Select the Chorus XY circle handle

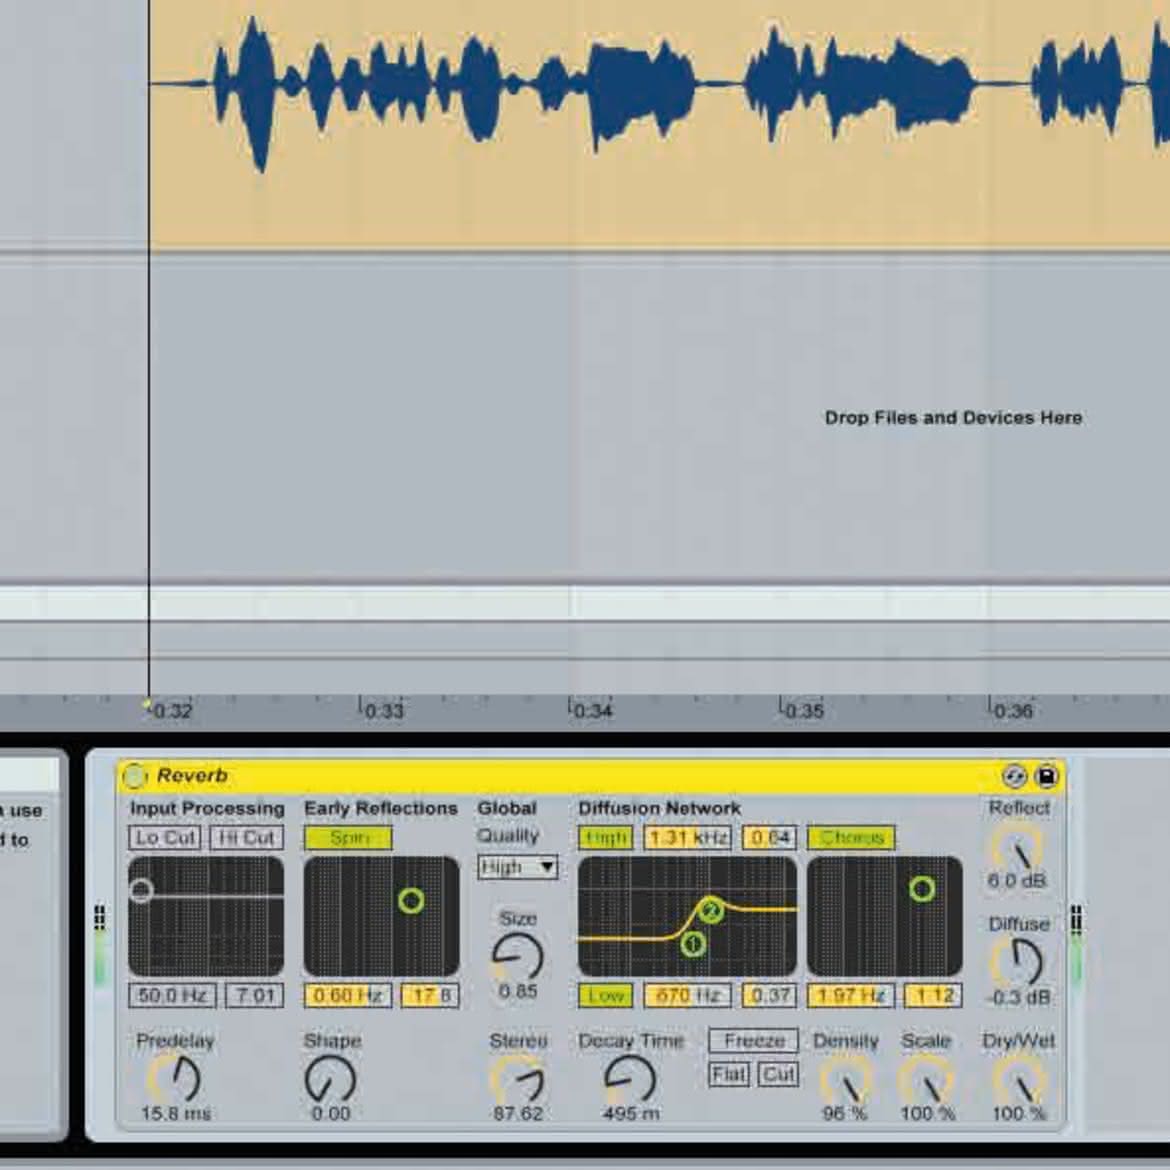(922, 889)
